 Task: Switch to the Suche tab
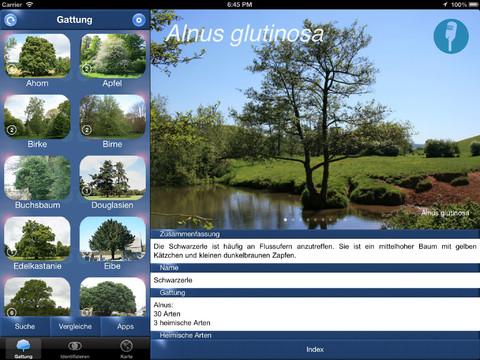click(25, 327)
